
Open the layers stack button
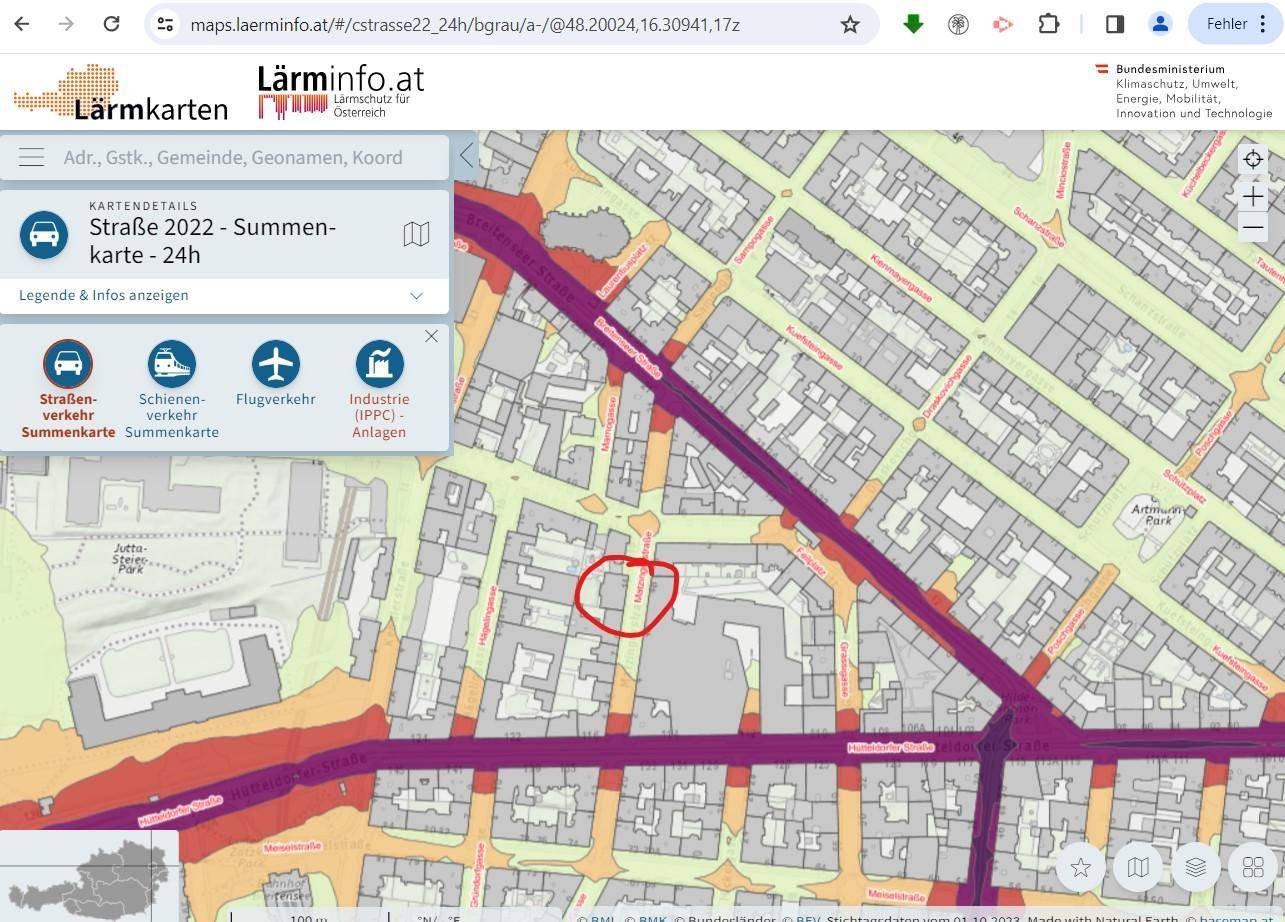click(x=1195, y=867)
